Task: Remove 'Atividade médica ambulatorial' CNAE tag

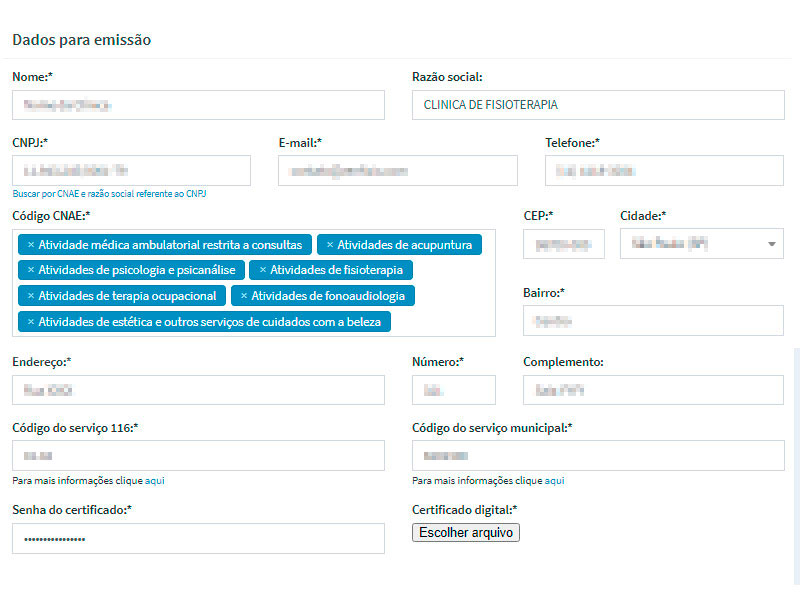Action: [x=30, y=245]
